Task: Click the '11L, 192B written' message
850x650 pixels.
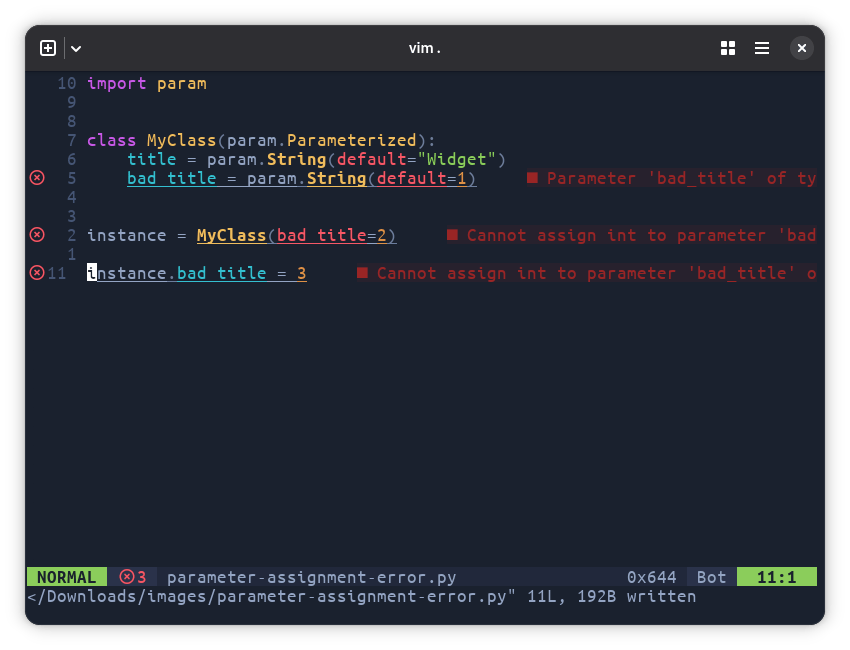Action: (611, 596)
